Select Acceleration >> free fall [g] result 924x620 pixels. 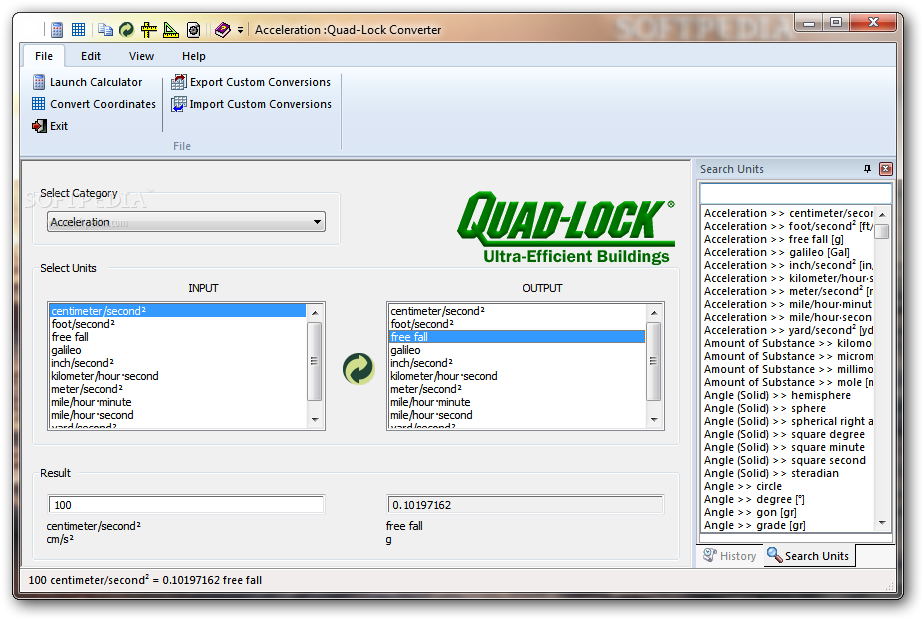pyautogui.click(x=788, y=239)
